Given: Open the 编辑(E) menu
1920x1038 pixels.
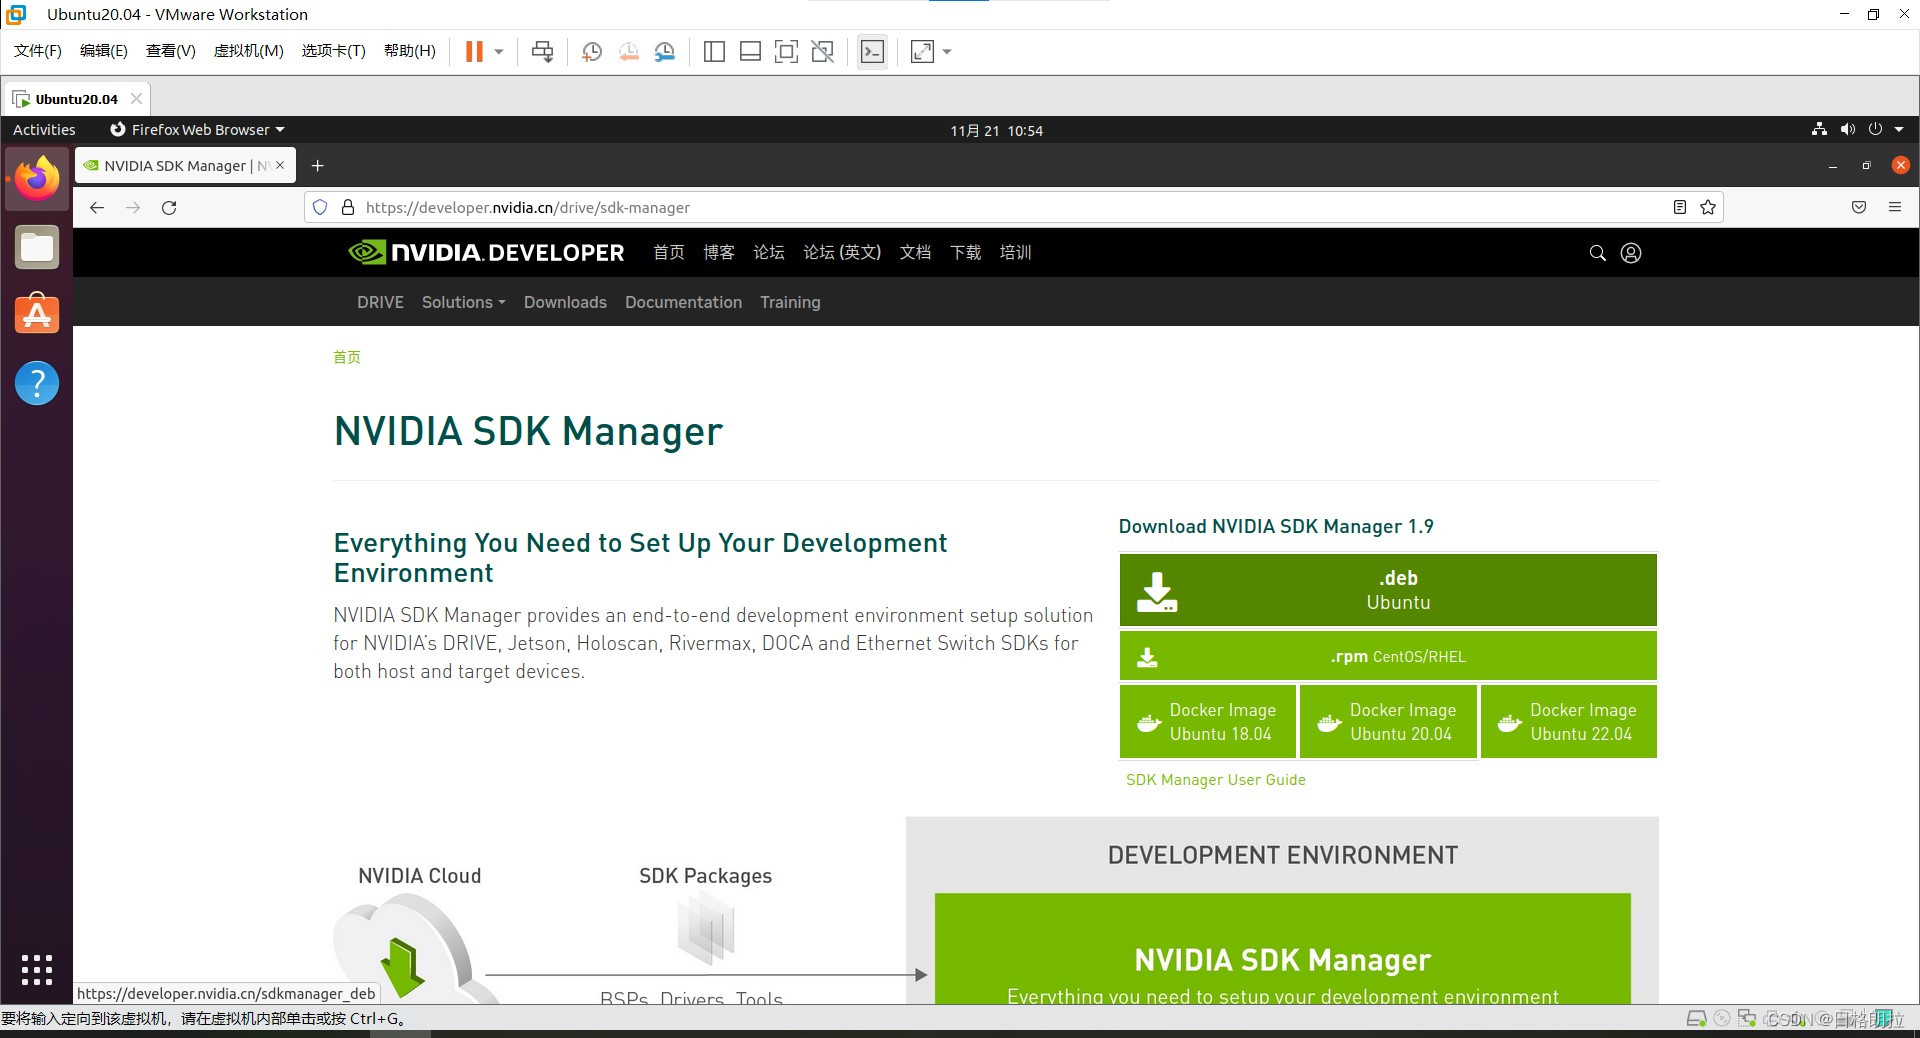Looking at the screenshot, I should point(104,51).
